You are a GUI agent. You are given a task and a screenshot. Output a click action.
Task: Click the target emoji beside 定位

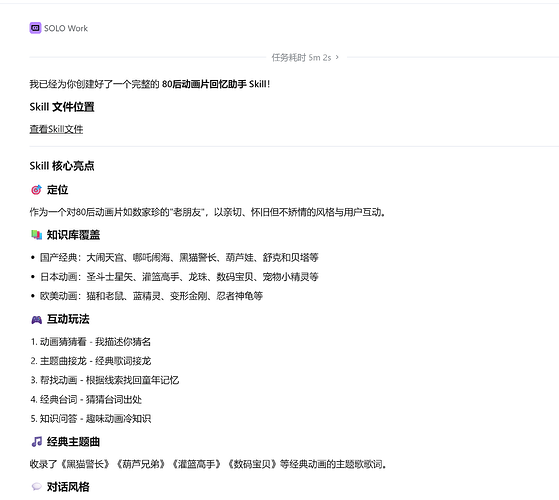[x=36, y=190]
